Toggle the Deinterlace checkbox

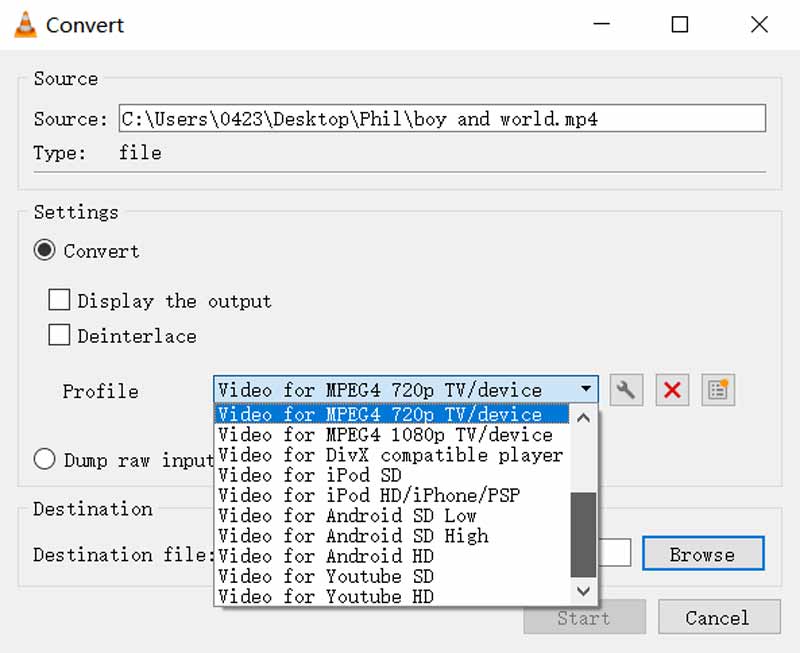coord(59,335)
